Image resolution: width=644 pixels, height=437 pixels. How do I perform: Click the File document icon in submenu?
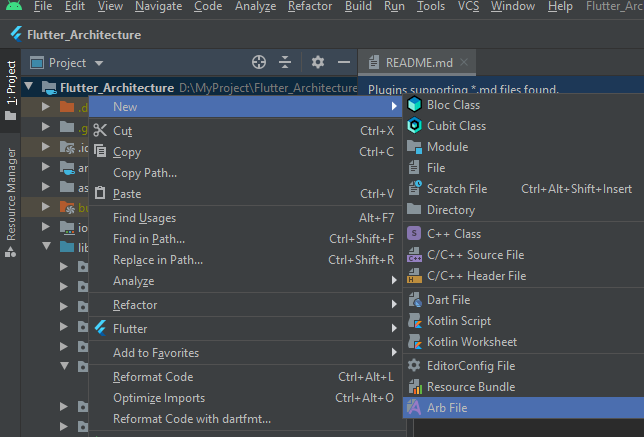pyautogui.click(x=414, y=168)
